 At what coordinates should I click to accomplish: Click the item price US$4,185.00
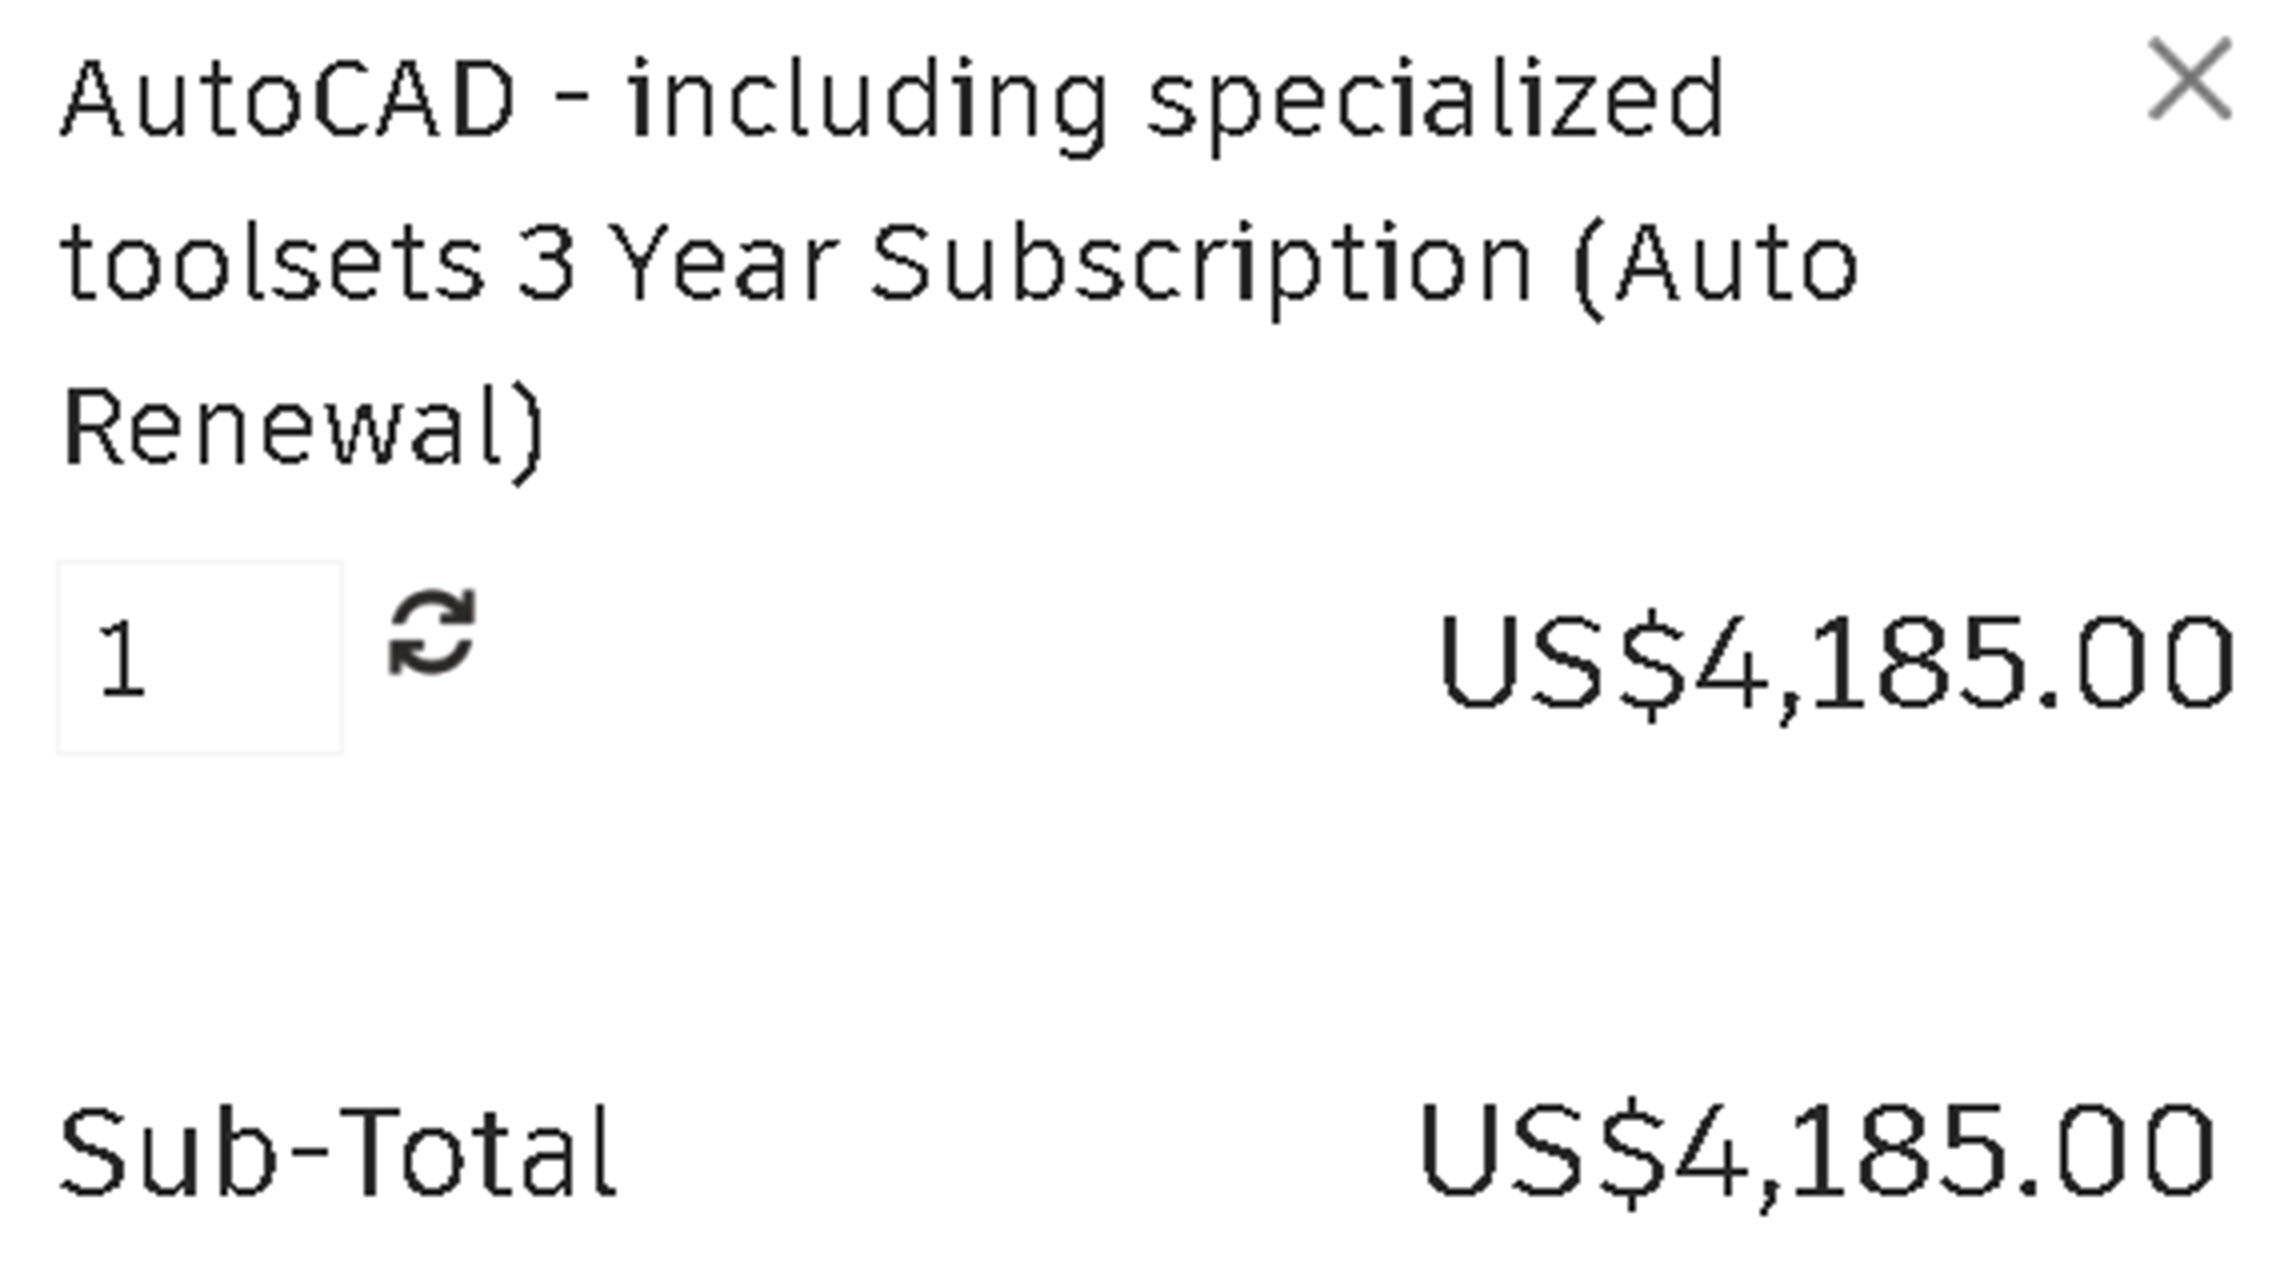click(x=1835, y=663)
